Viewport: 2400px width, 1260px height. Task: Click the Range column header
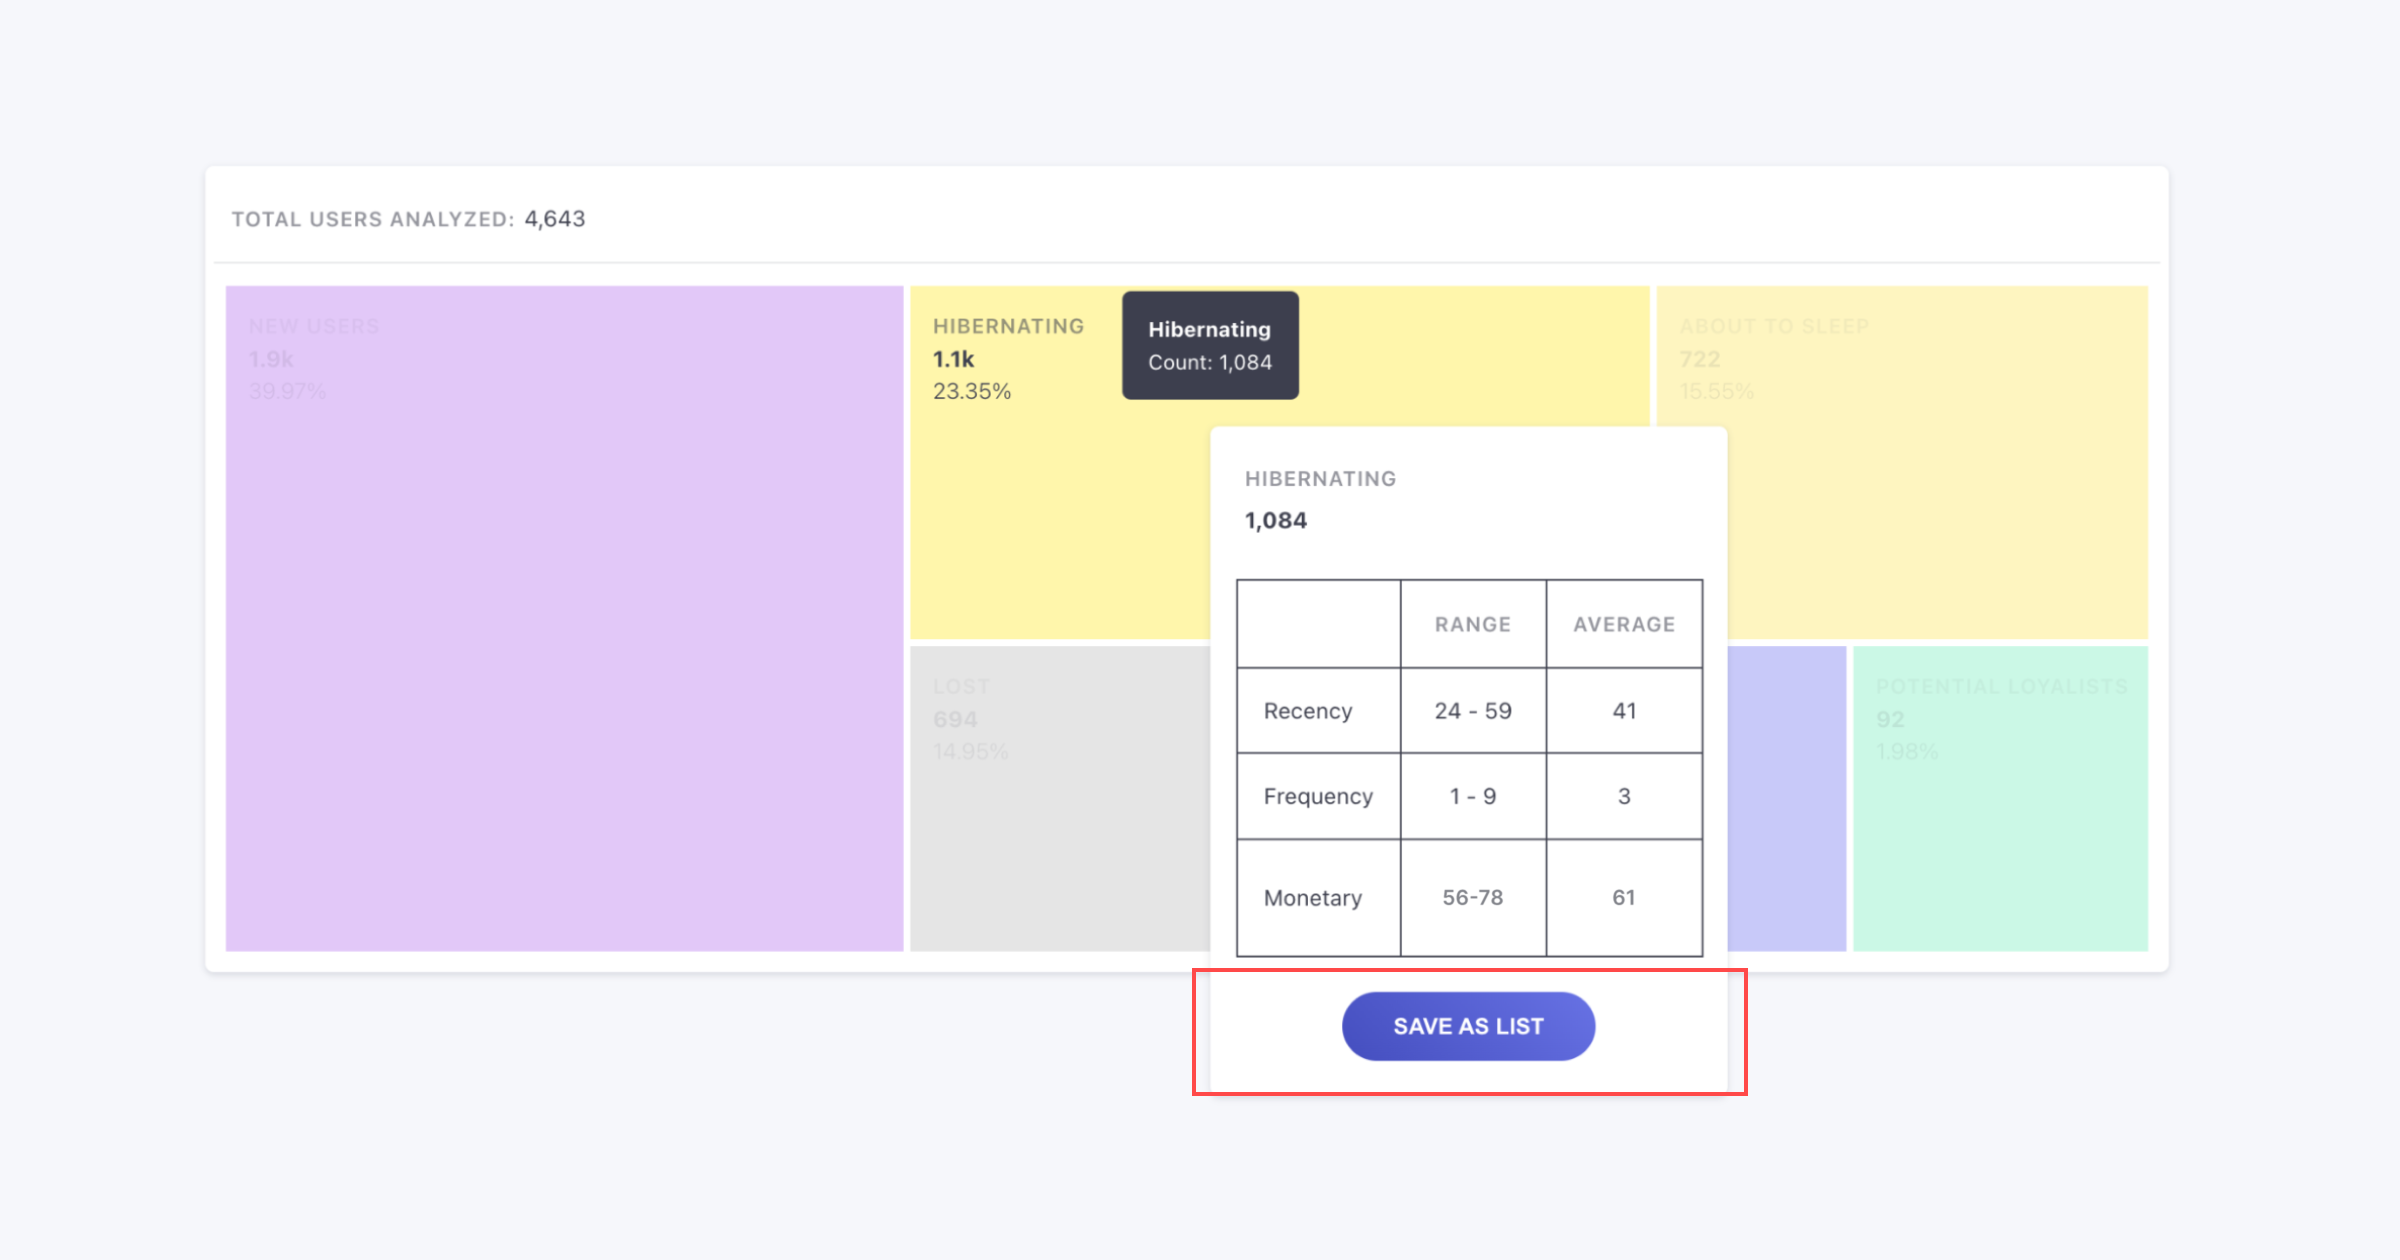1472,624
